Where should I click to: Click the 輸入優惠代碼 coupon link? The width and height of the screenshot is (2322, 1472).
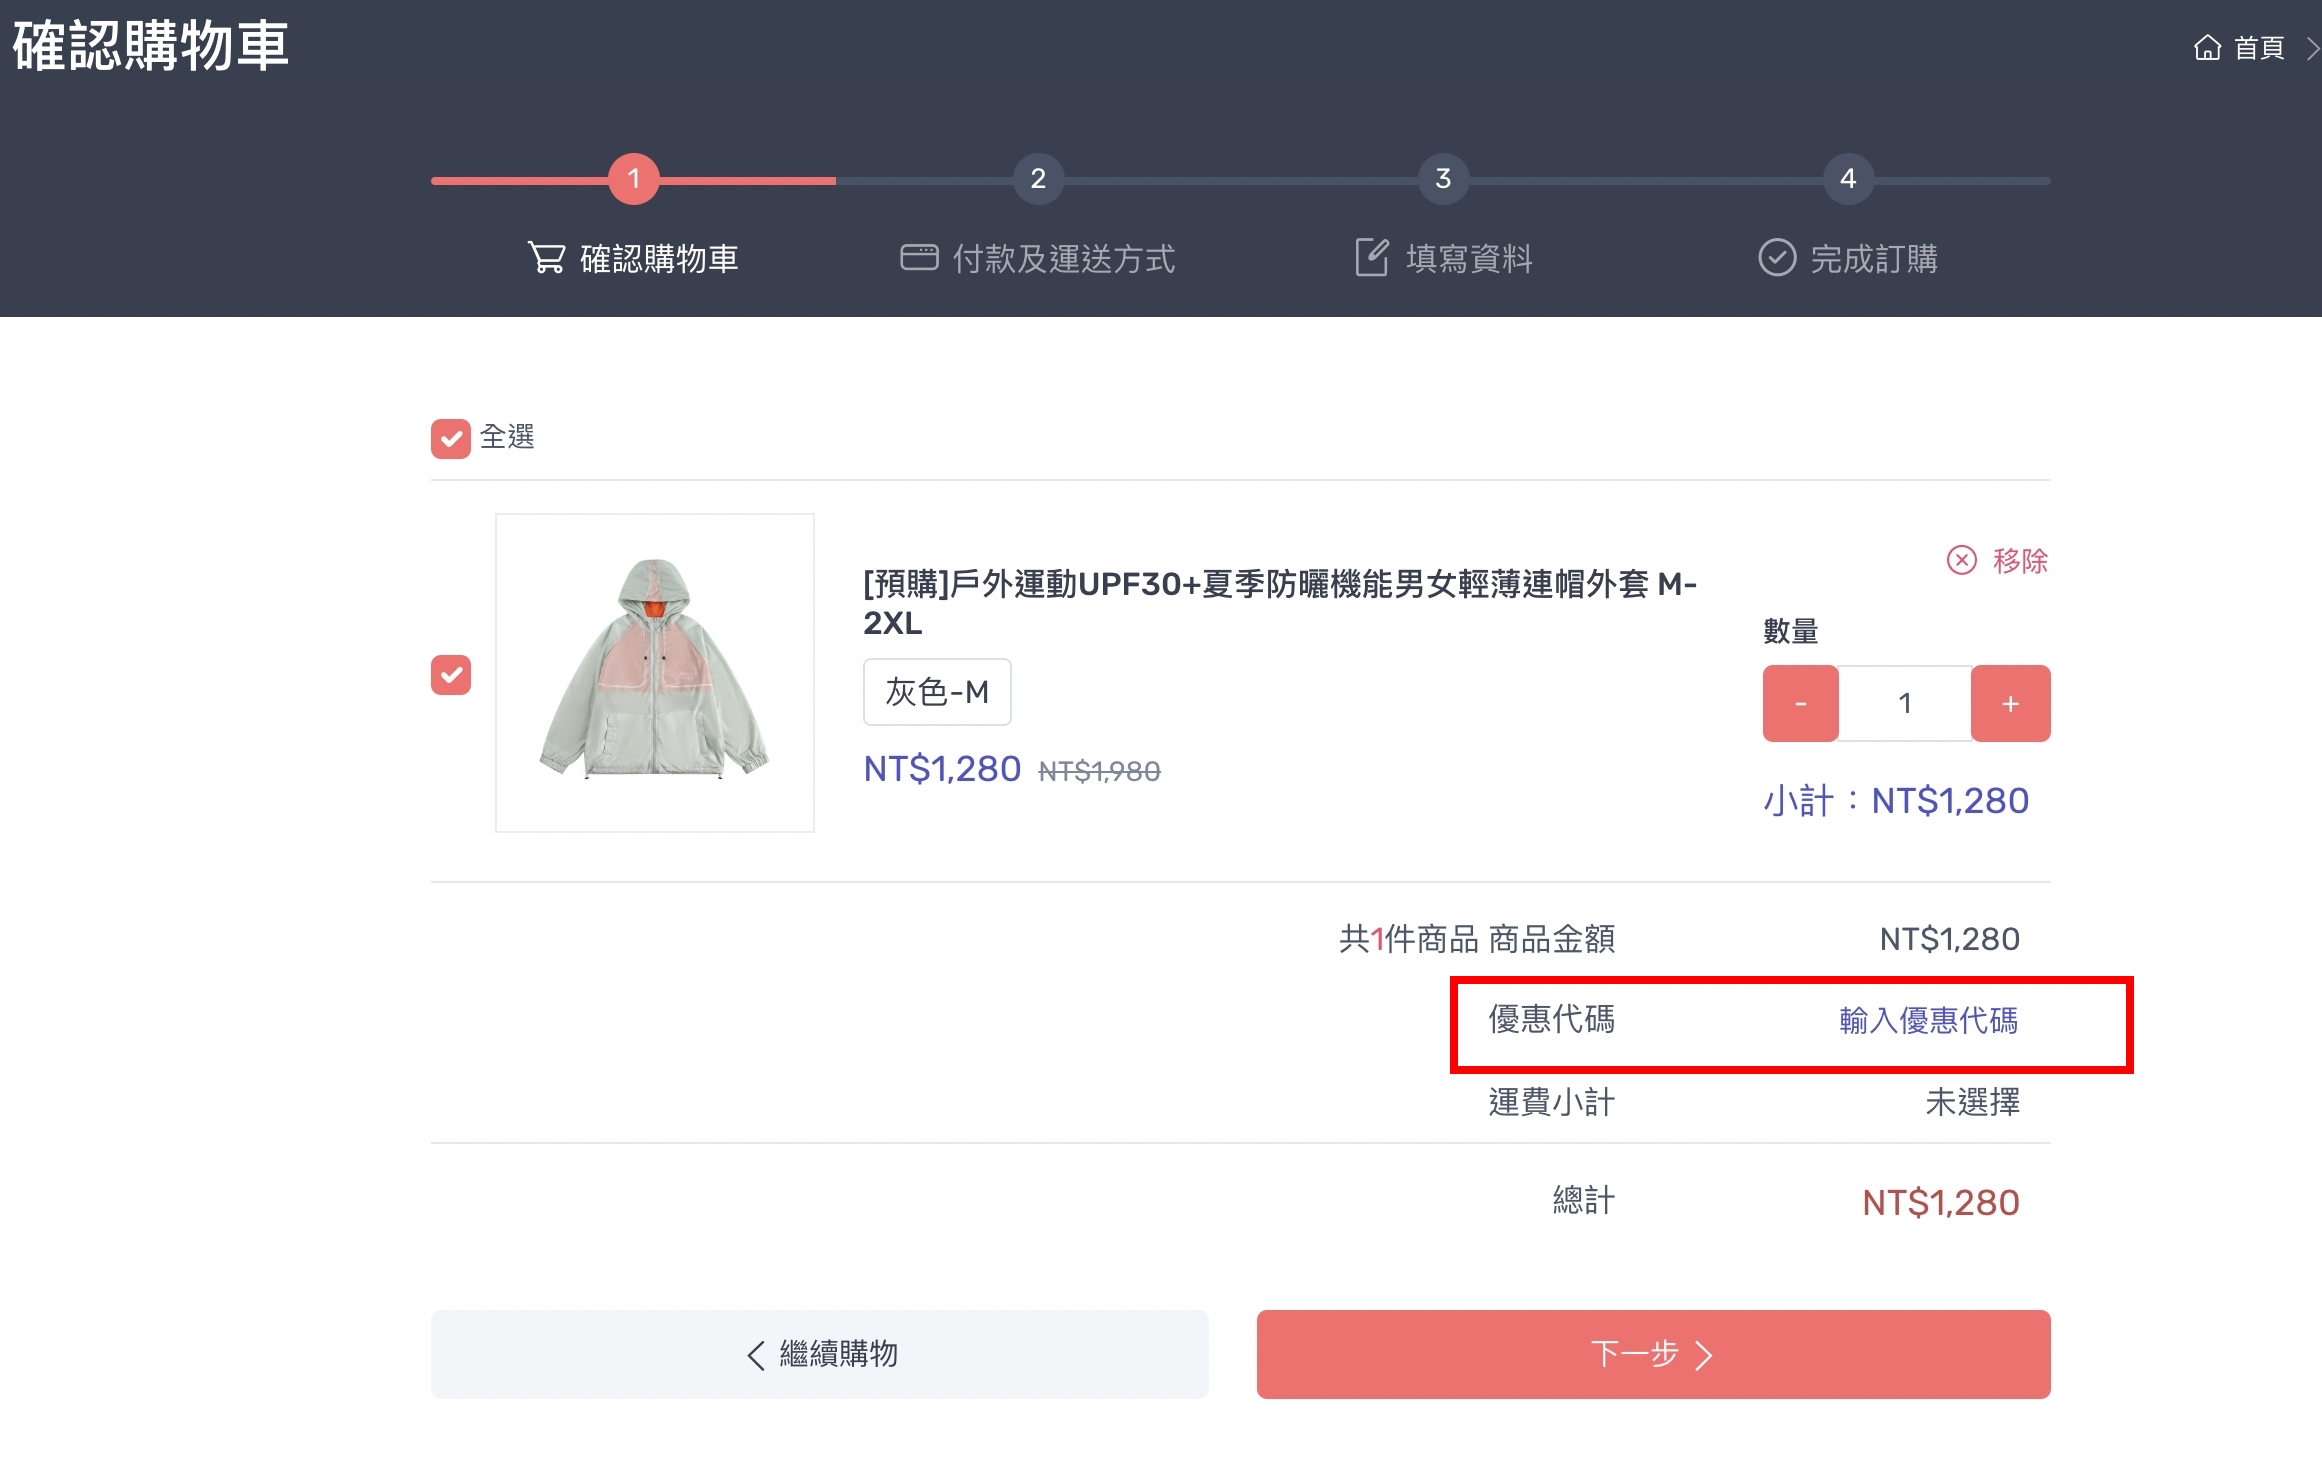click(1928, 1021)
